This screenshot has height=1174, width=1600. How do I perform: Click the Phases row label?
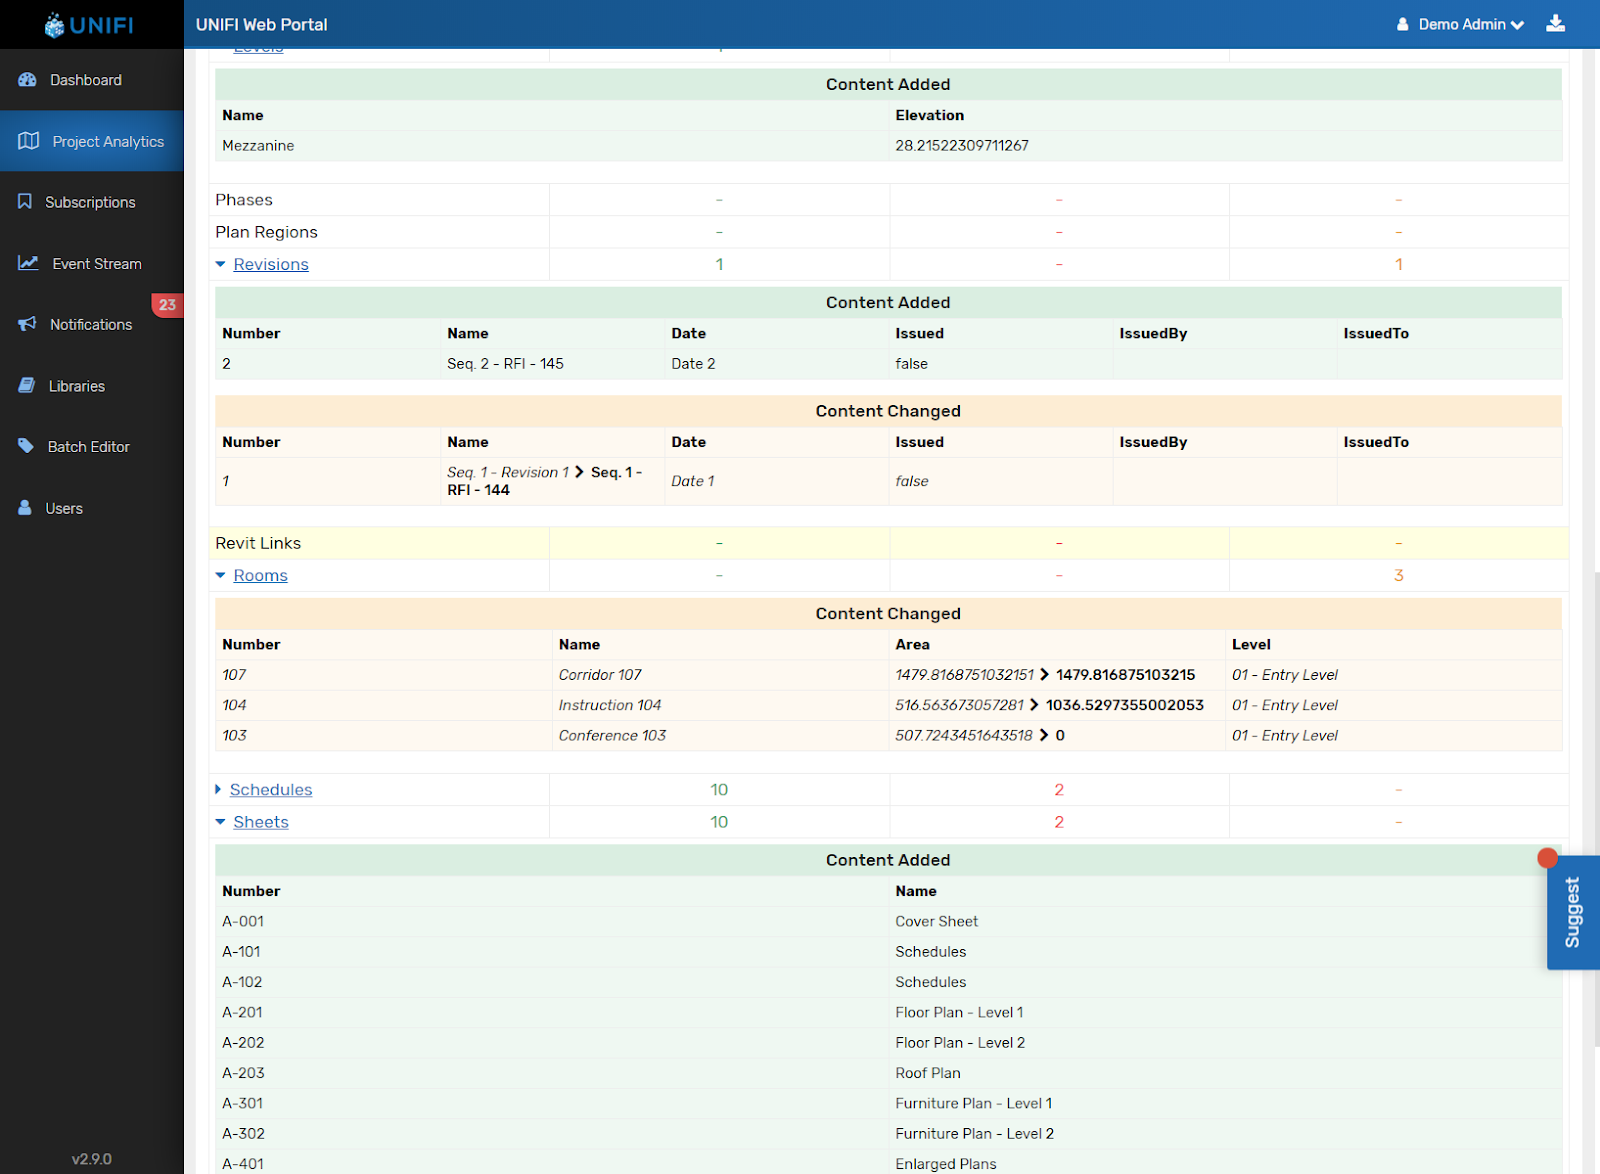(244, 200)
